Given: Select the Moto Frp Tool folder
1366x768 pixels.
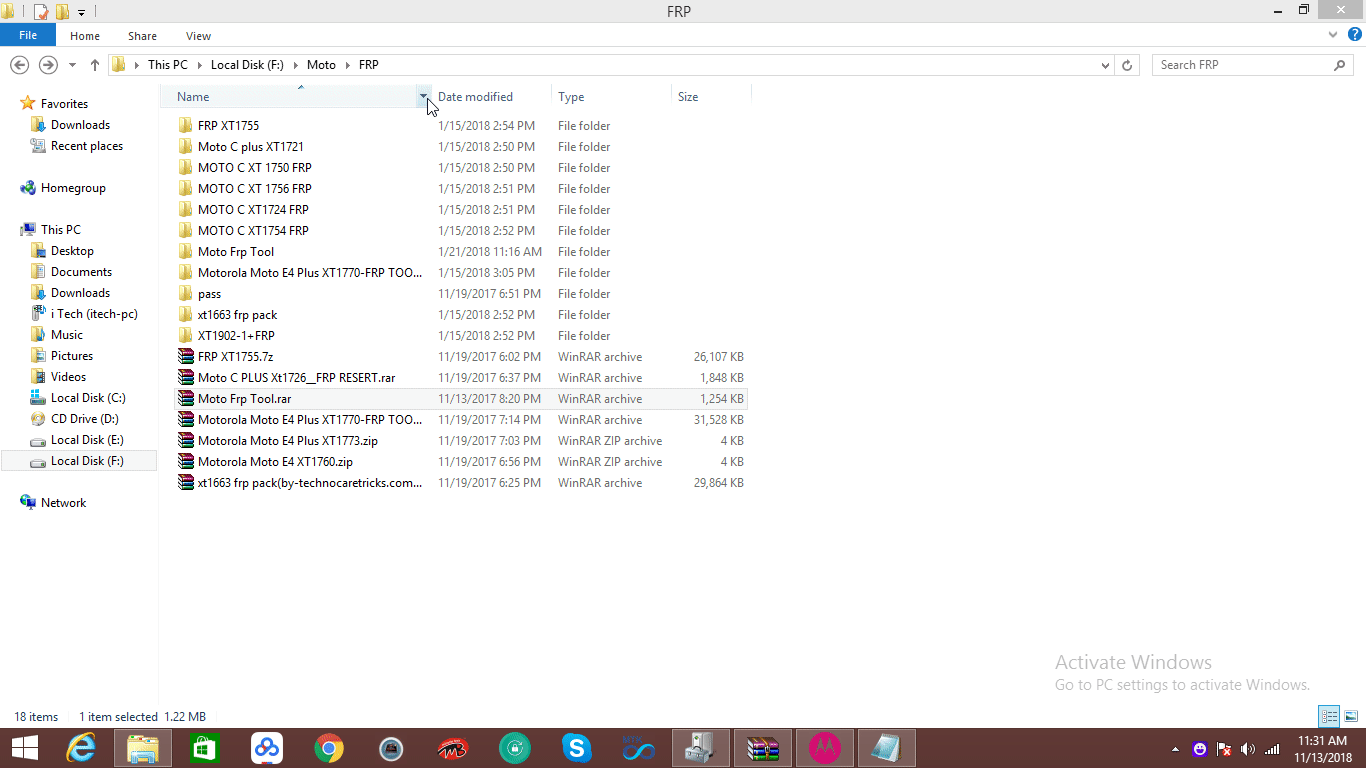Looking at the screenshot, I should (235, 252).
